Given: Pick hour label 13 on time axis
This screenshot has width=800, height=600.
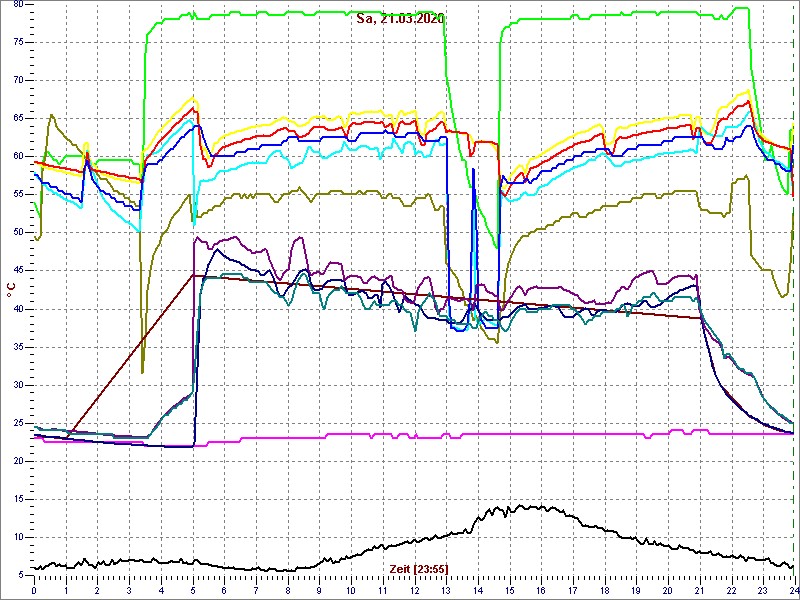Looking at the screenshot, I should point(445,590).
